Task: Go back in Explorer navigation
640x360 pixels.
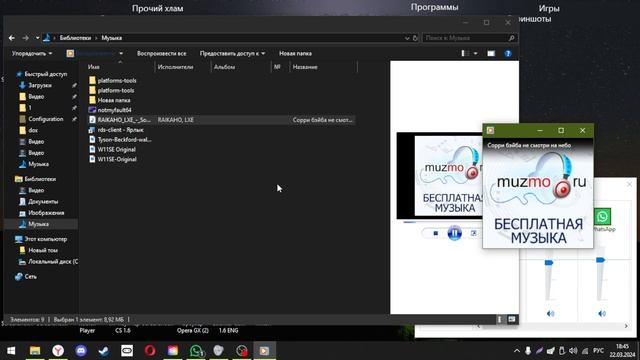Action: tap(12, 38)
